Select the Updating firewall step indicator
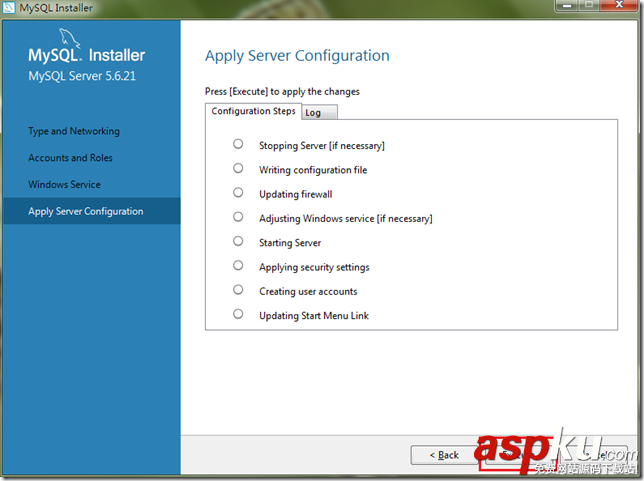 click(238, 192)
